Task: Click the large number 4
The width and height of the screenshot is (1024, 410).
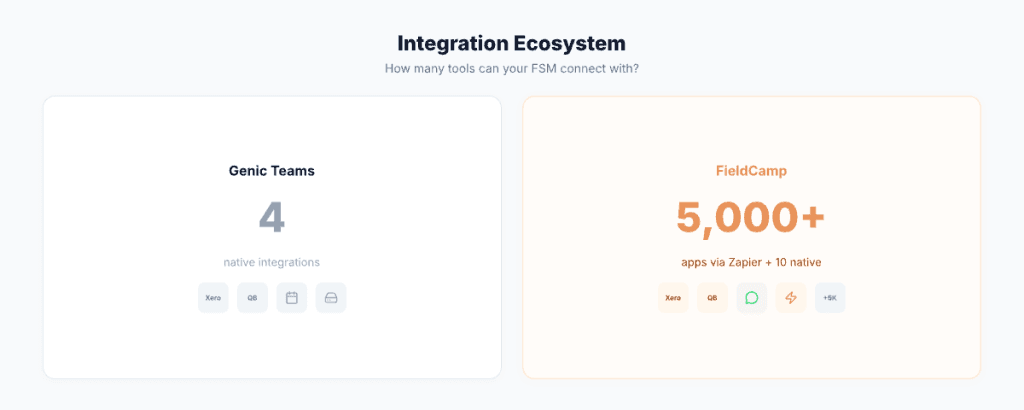Action: pyautogui.click(x=272, y=217)
